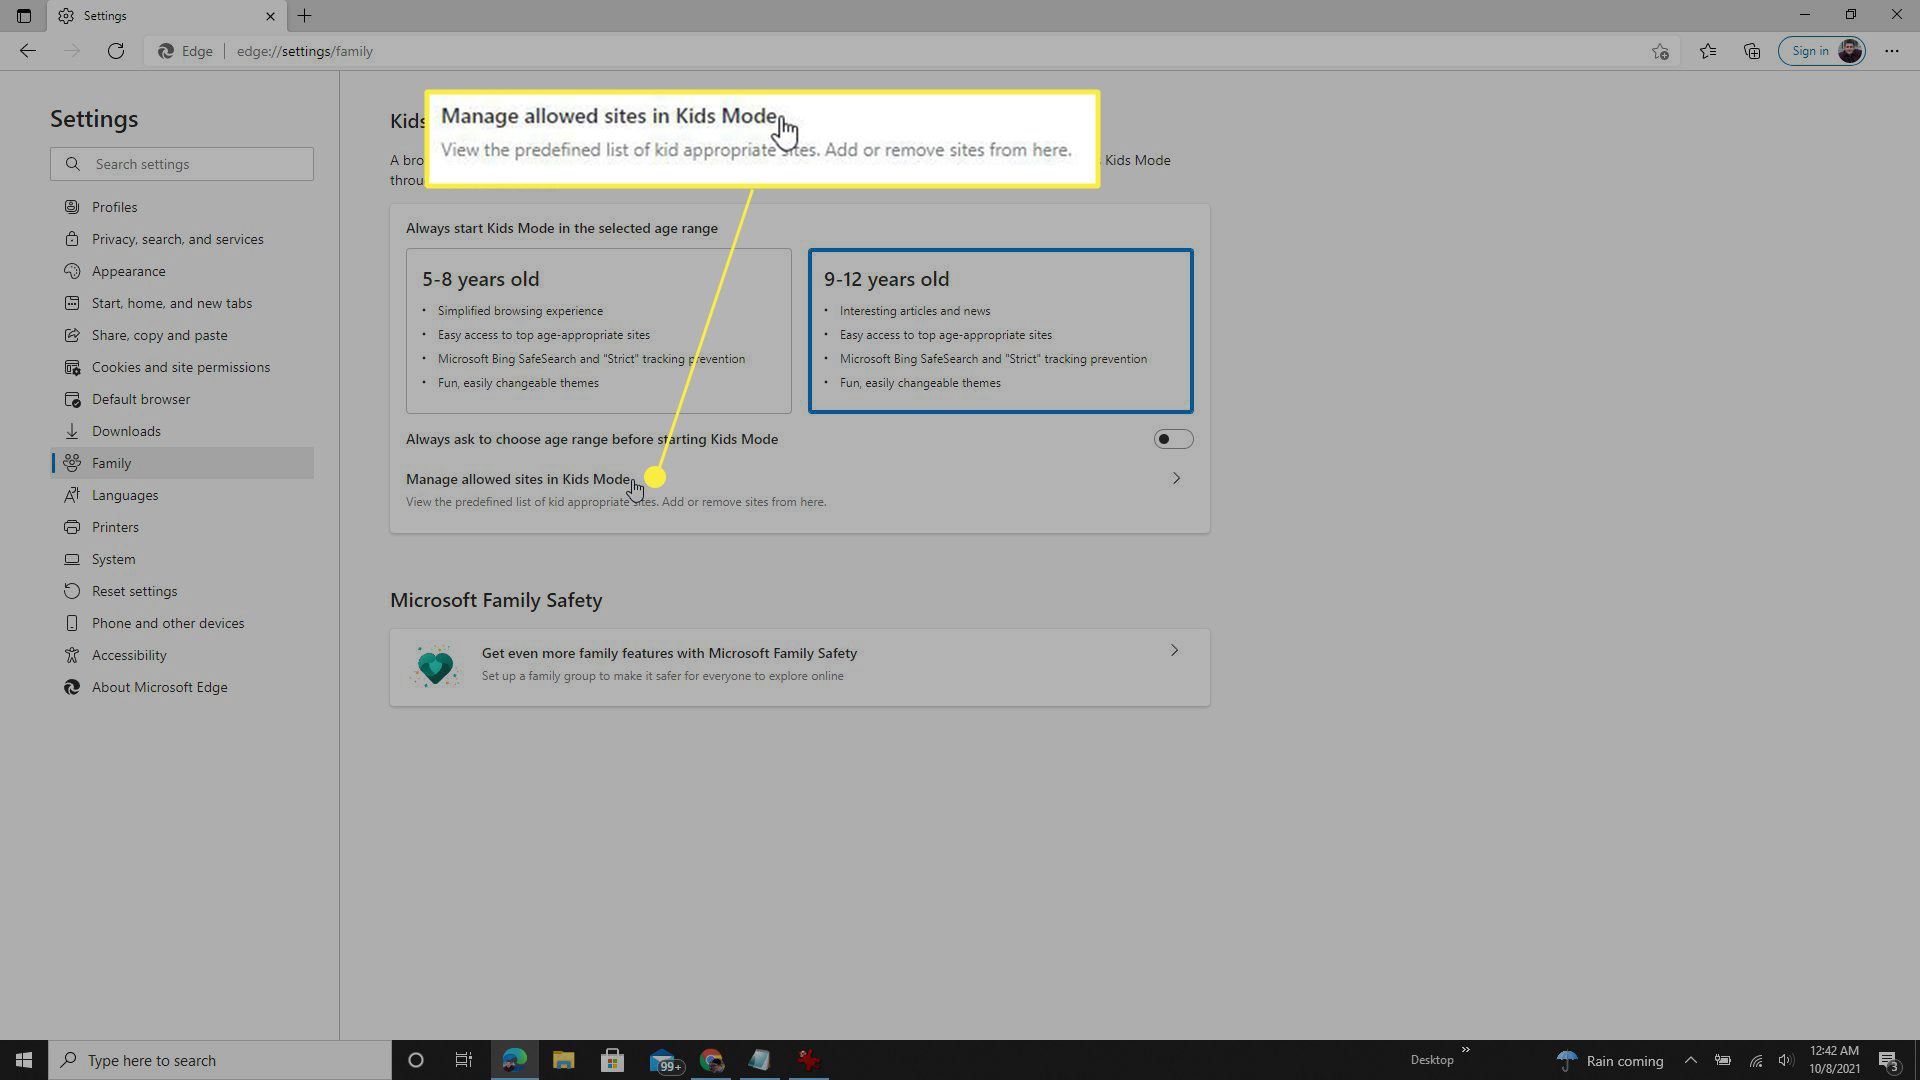Open the red taskbar app icon
Image resolution: width=1920 pixels, height=1080 pixels.
click(x=808, y=1060)
